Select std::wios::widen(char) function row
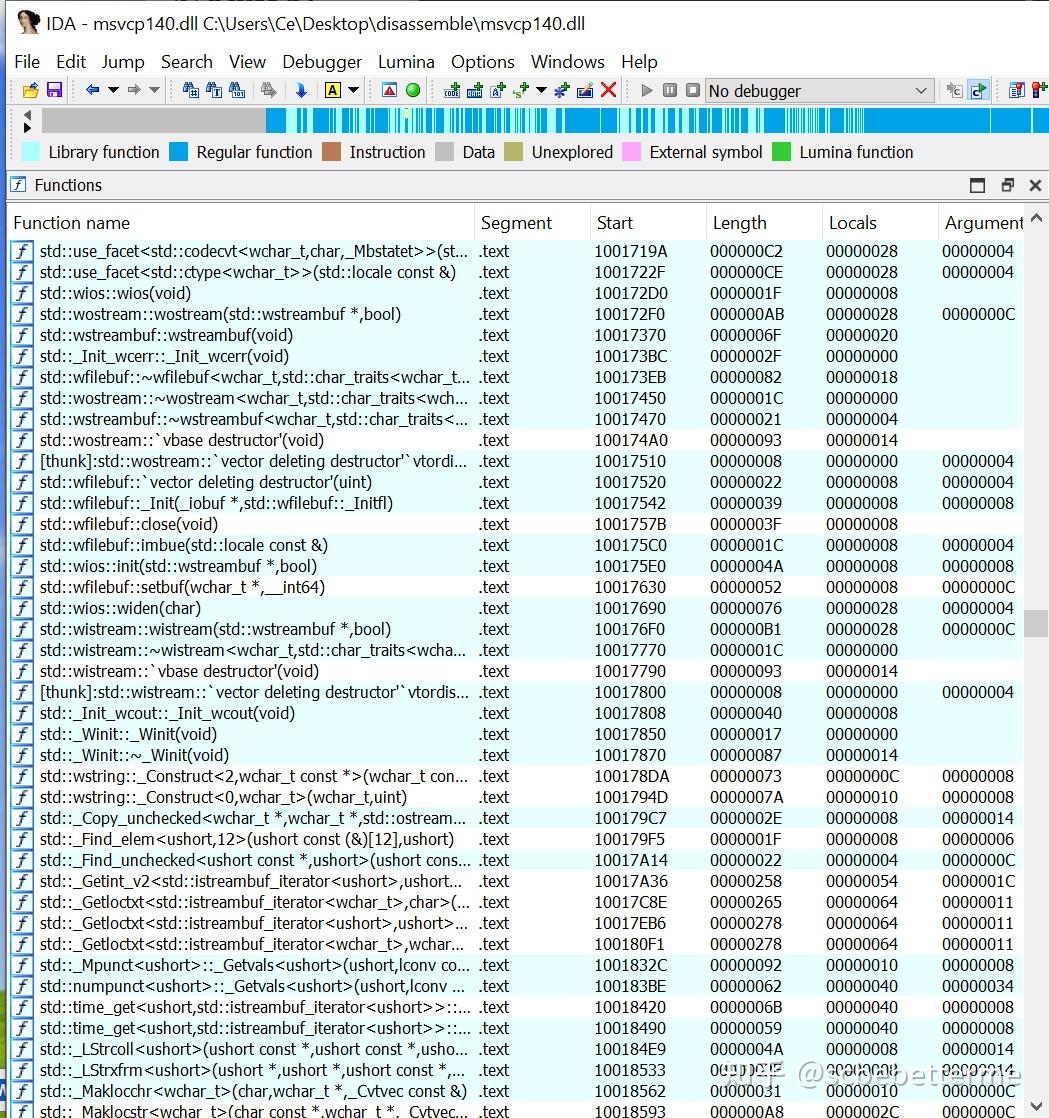The image size is (1049, 1118). point(515,608)
